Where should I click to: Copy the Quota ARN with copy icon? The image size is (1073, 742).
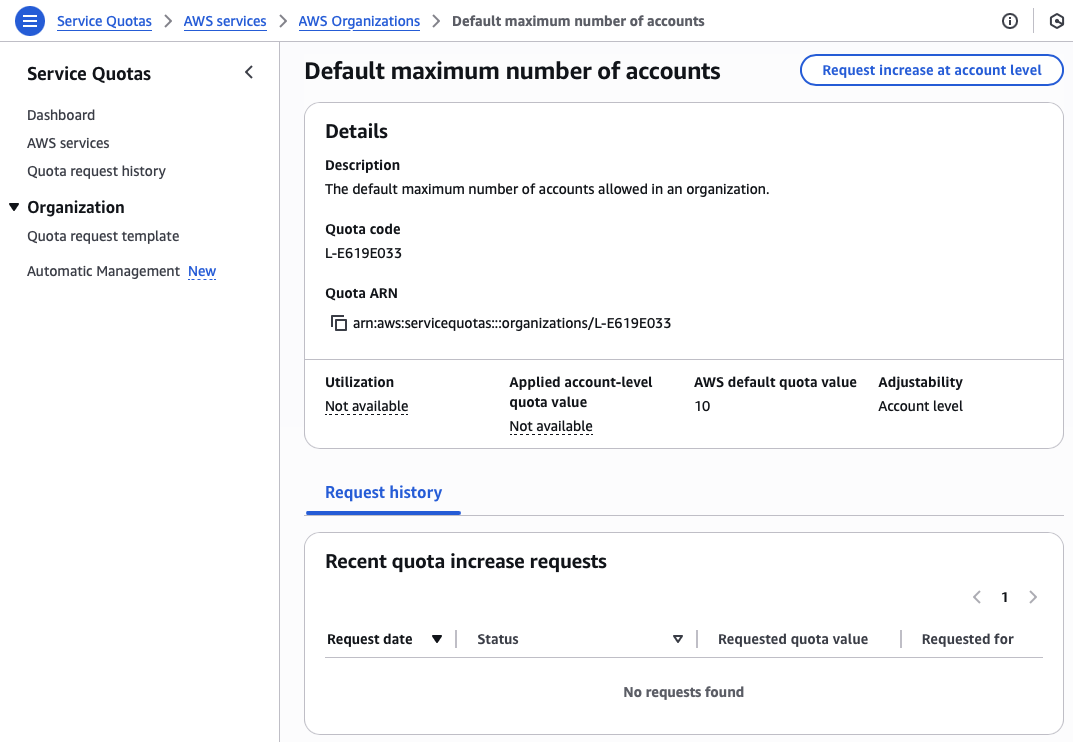(x=338, y=323)
